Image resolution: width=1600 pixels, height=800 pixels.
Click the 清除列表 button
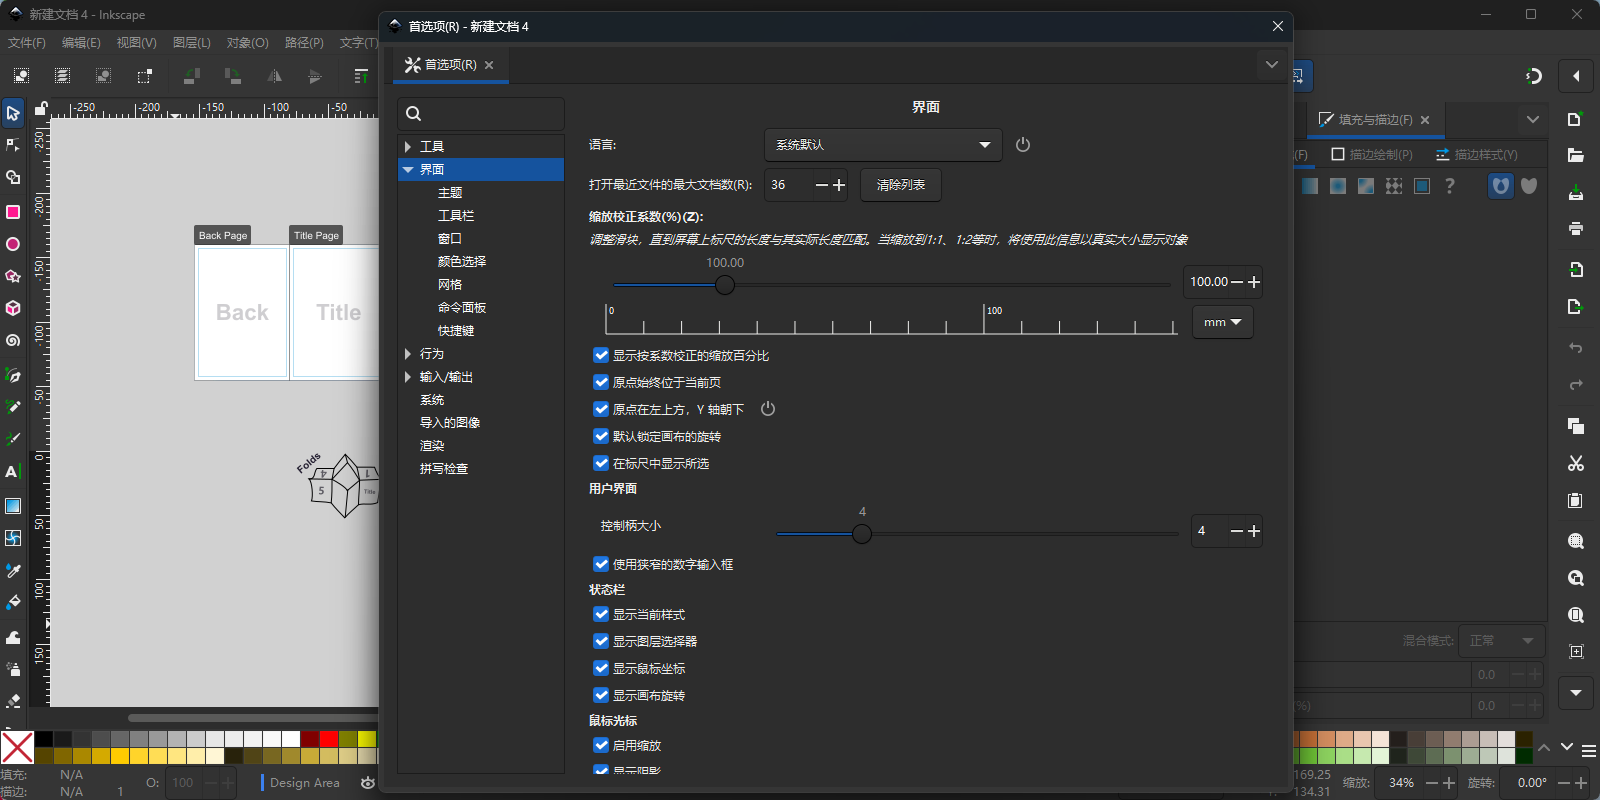(x=900, y=185)
